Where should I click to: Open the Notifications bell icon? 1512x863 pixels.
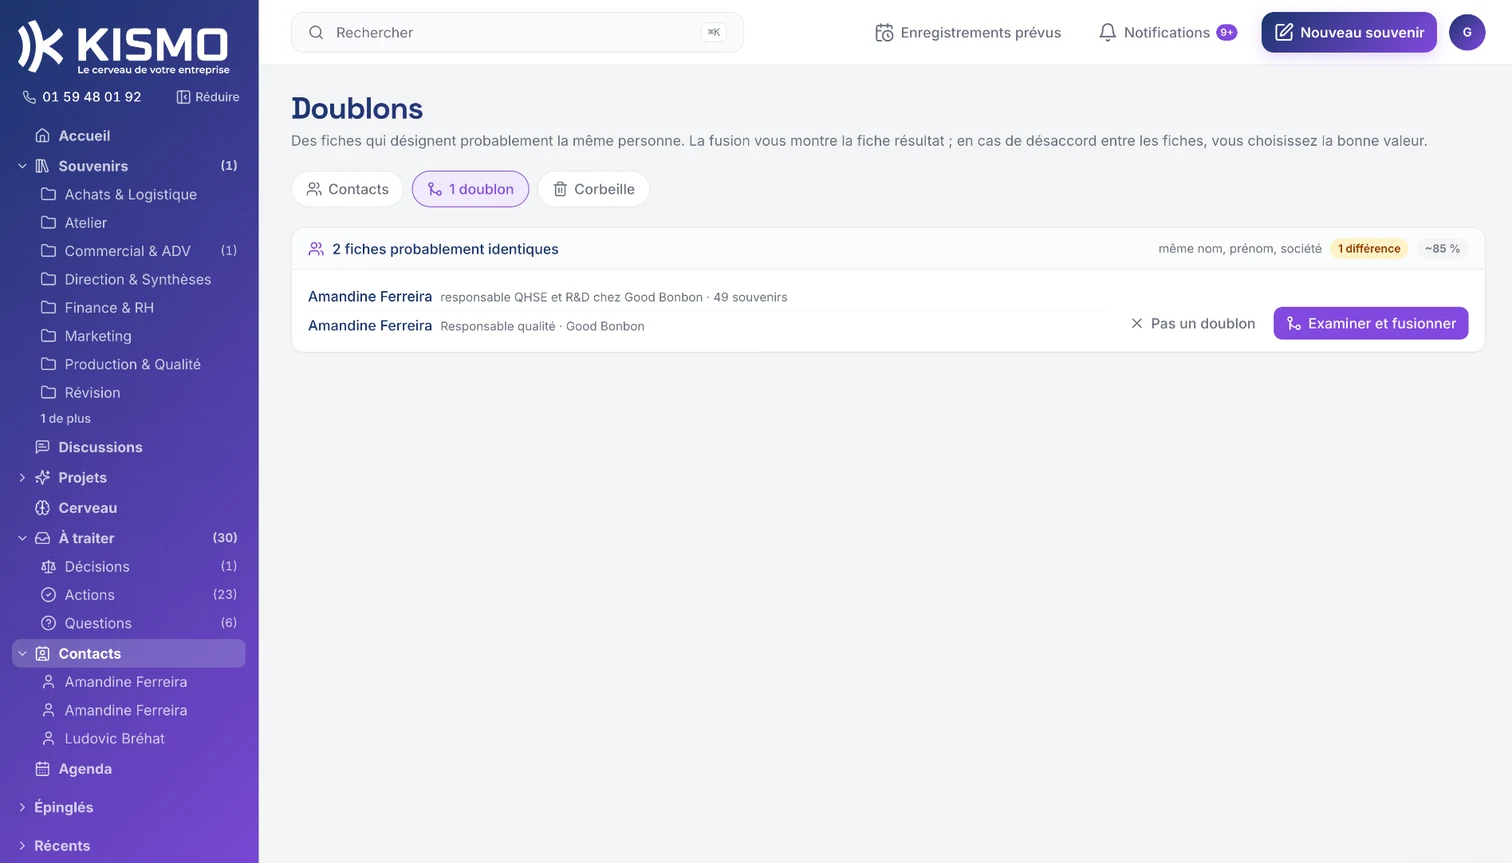coord(1107,32)
